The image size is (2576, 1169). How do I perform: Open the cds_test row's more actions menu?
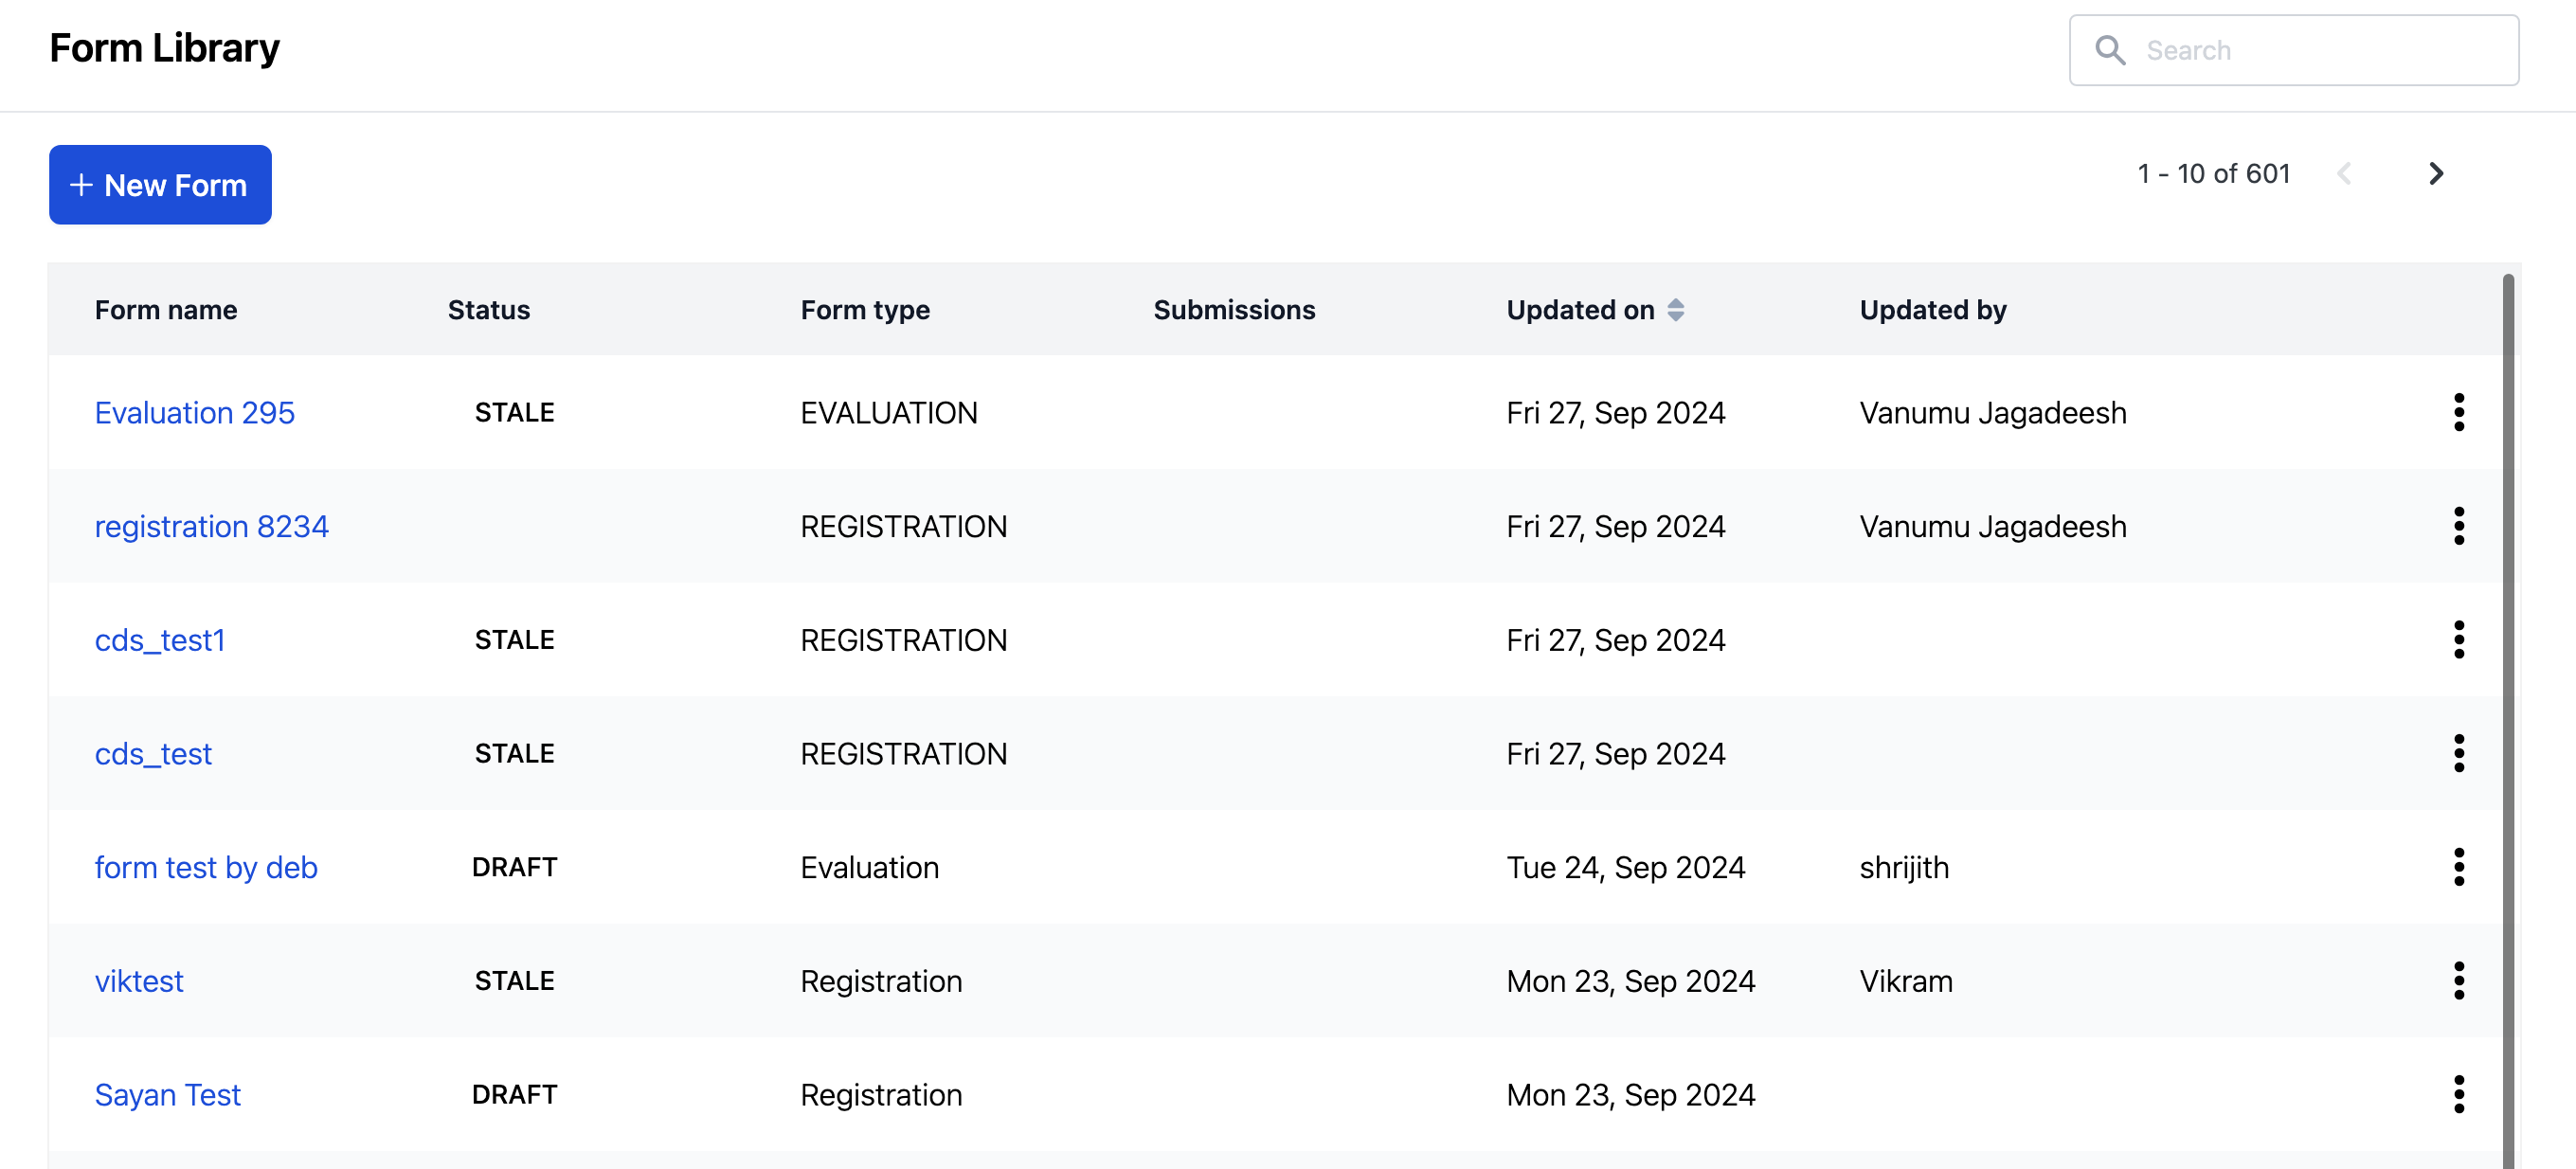[2458, 753]
